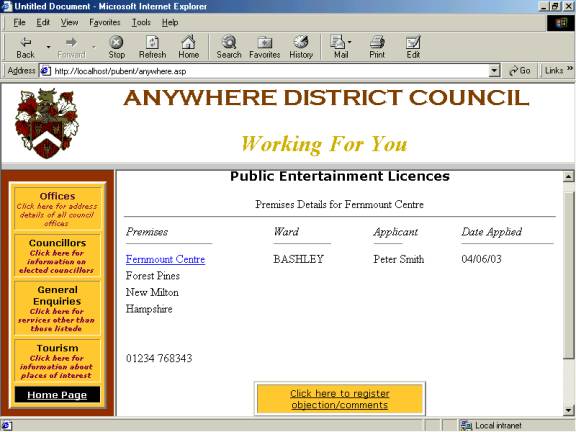The image size is (576, 432).
Task: Open the Search pane
Action: pos(229,47)
